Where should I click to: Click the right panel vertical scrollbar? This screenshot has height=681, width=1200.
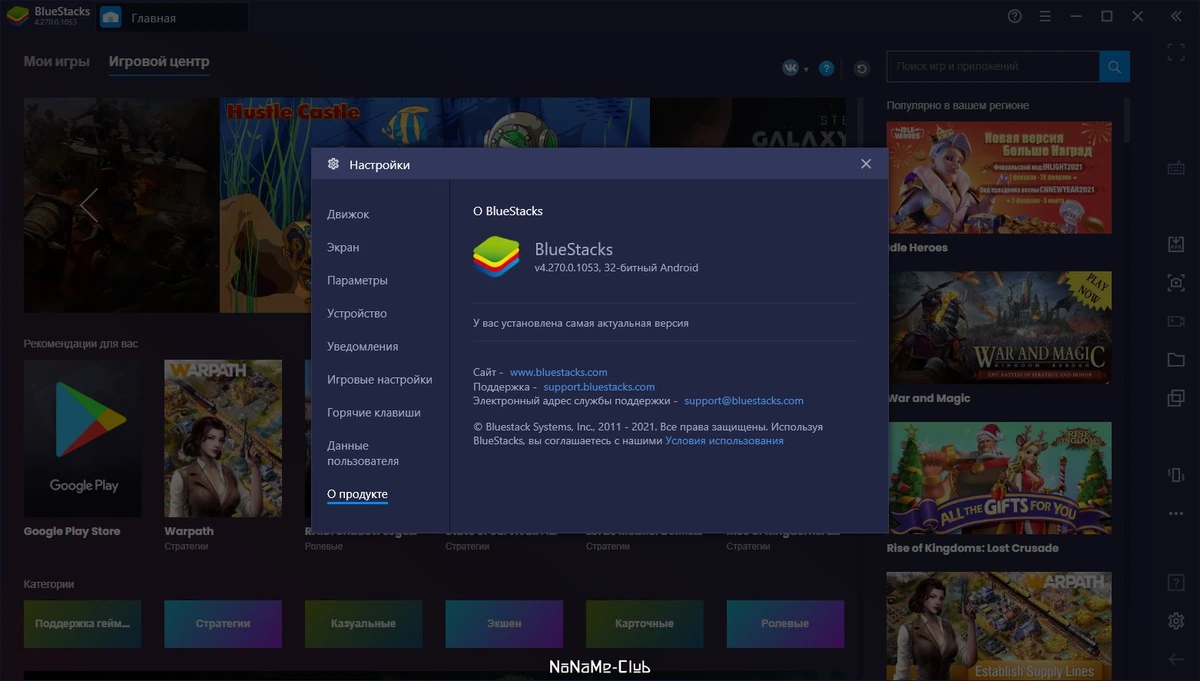click(x=1127, y=119)
